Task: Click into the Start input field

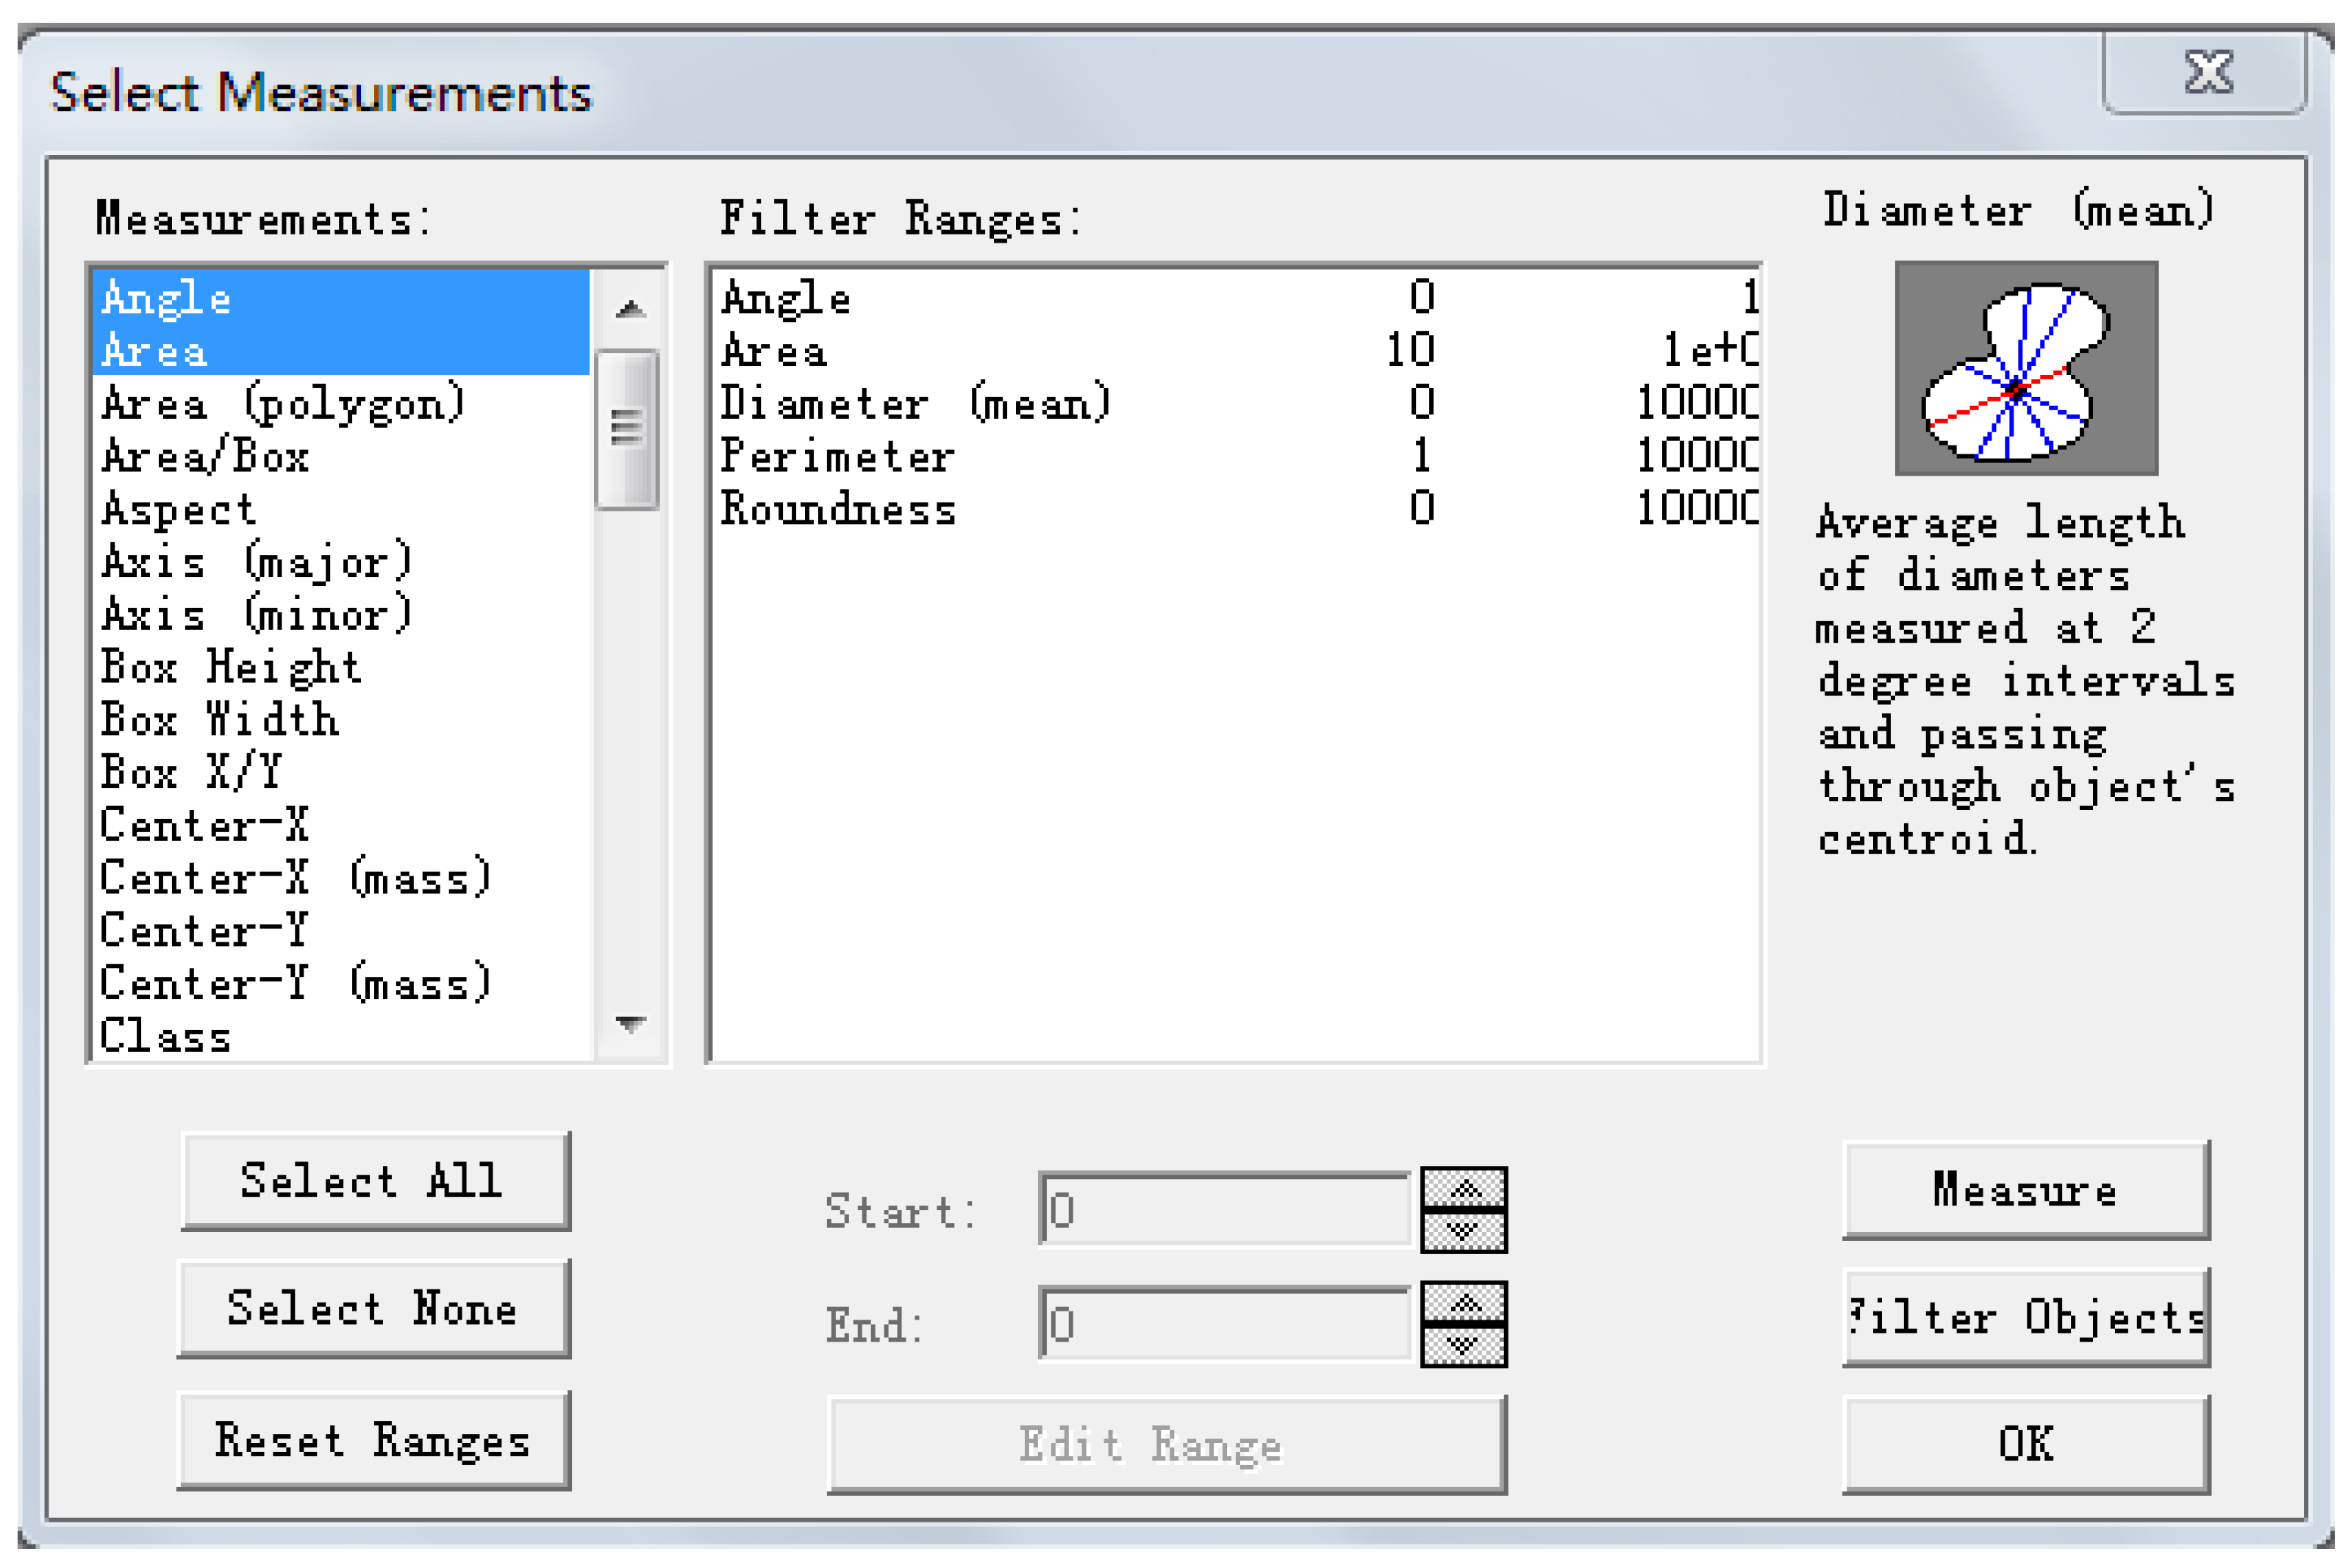Action: tap(1224, 1210)
